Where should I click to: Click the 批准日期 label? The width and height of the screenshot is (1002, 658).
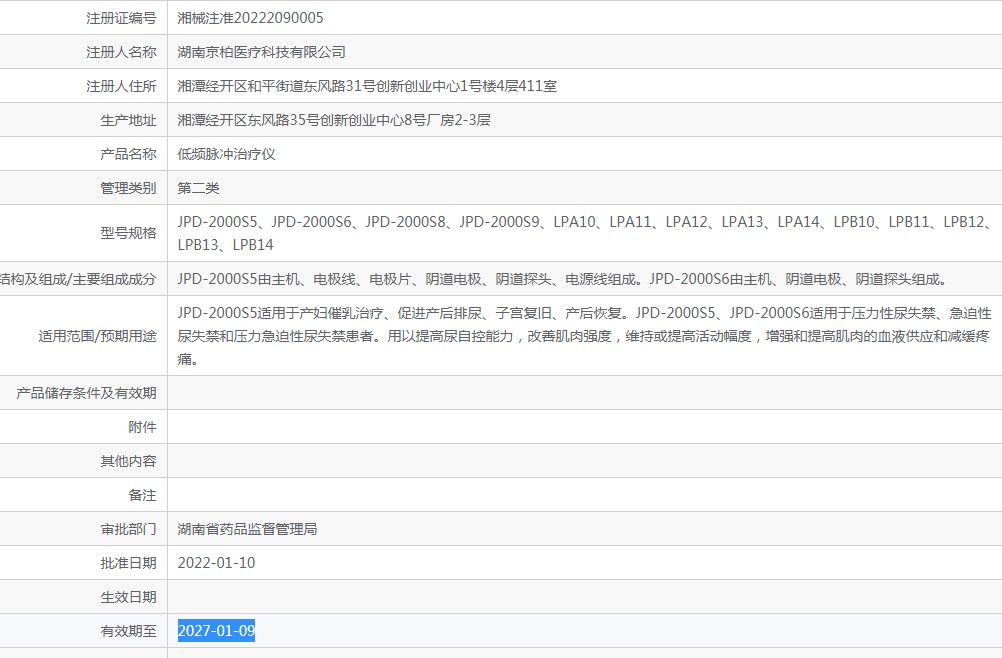pyautogui.click(x=128, y=563)
